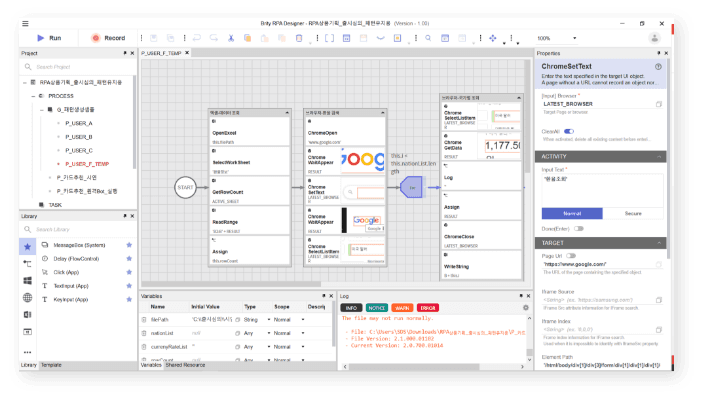Open Log settings gear icon

526,308
